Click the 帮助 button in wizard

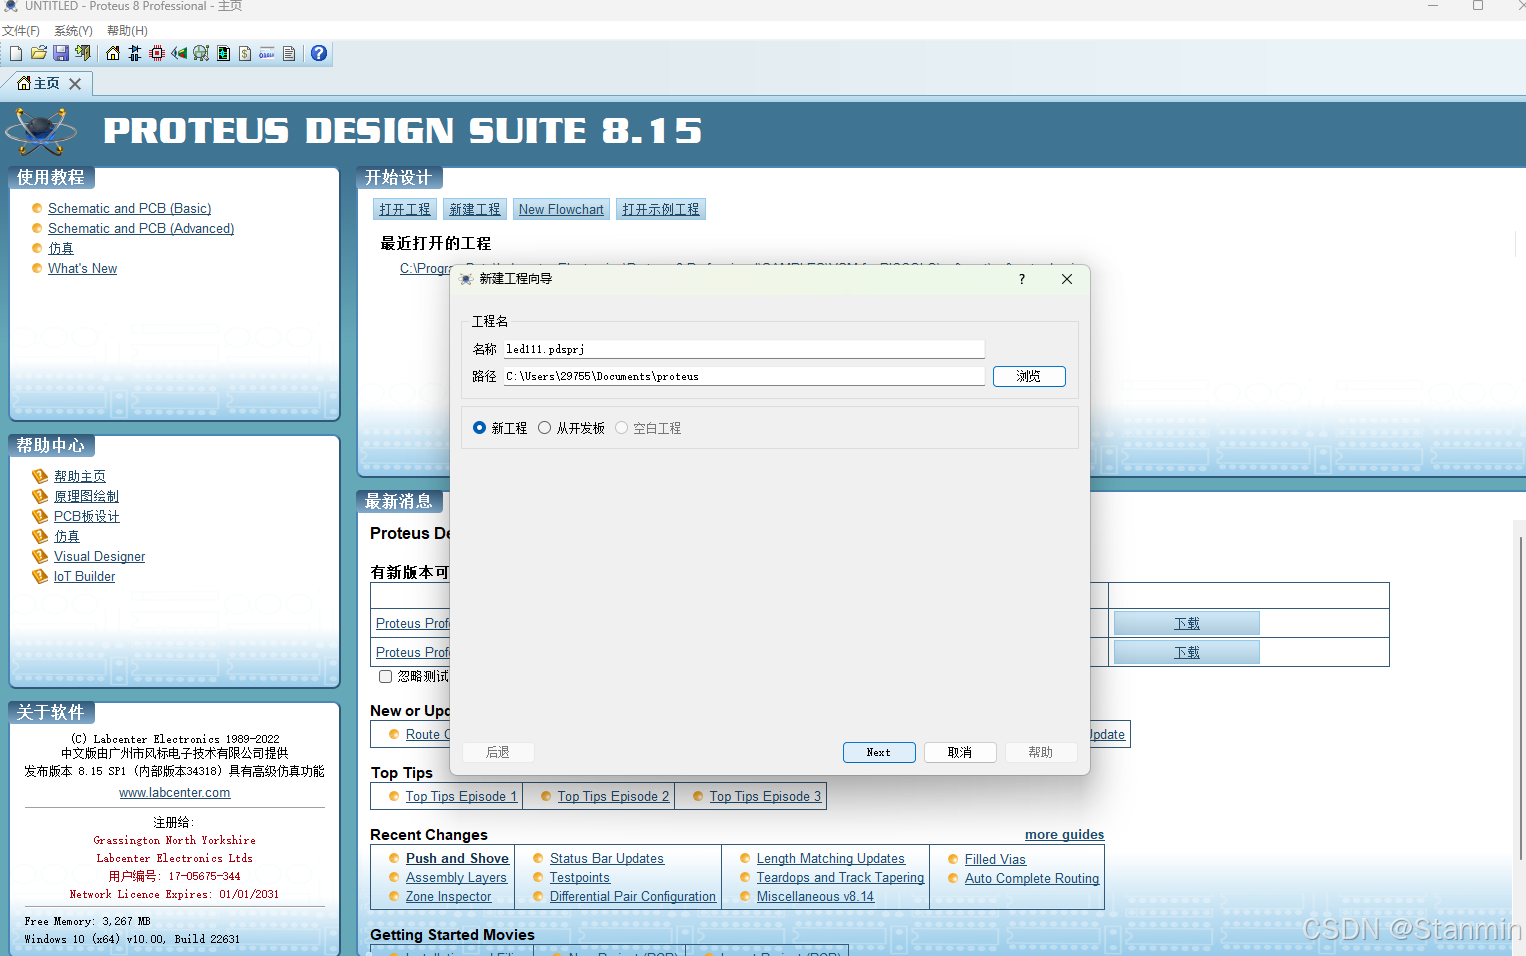(1041, 752)
